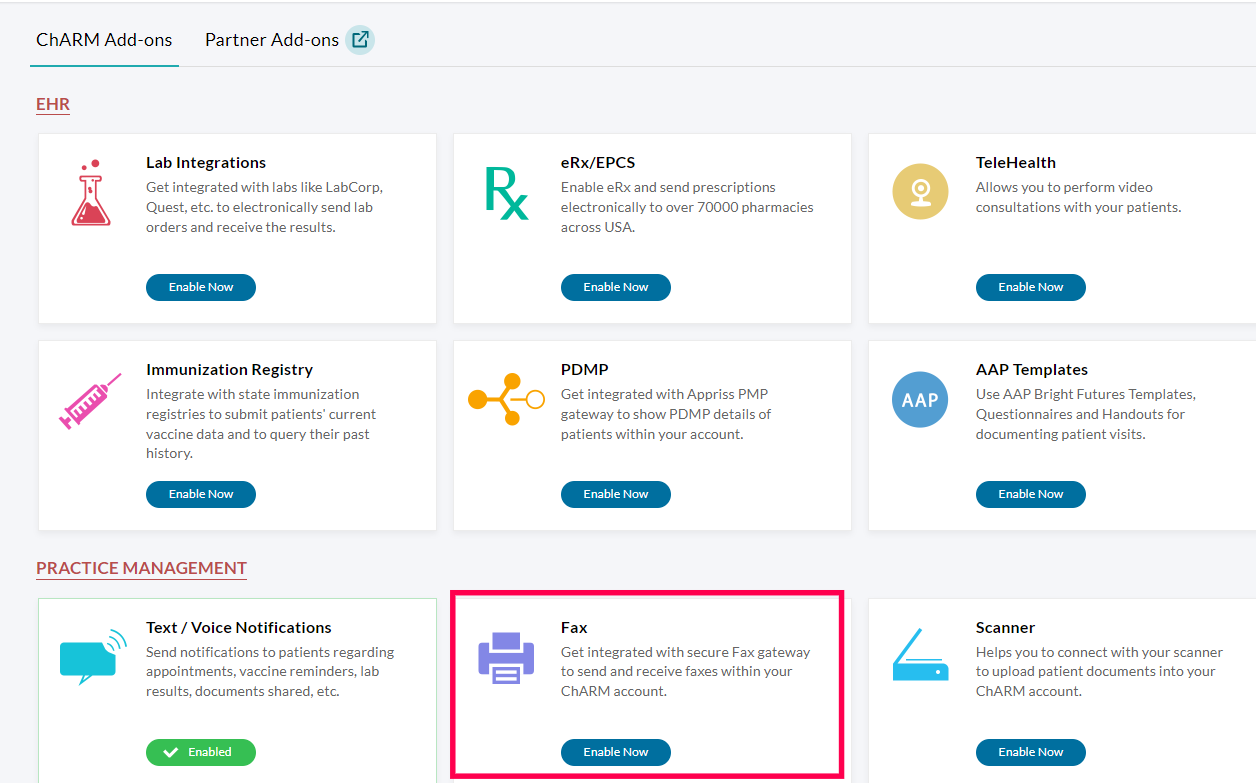Screen dimensions: 1256x783
Task: Click the PDMP network nodes icon
Action: pos(506,400)
